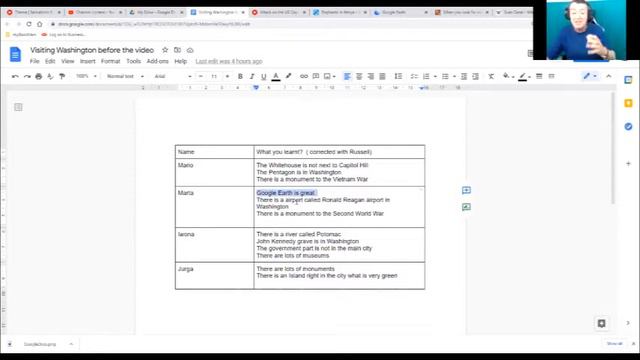Decrease indent of the paragraph
This screenshot has height=360, width=640.
(x=464, y=76)
